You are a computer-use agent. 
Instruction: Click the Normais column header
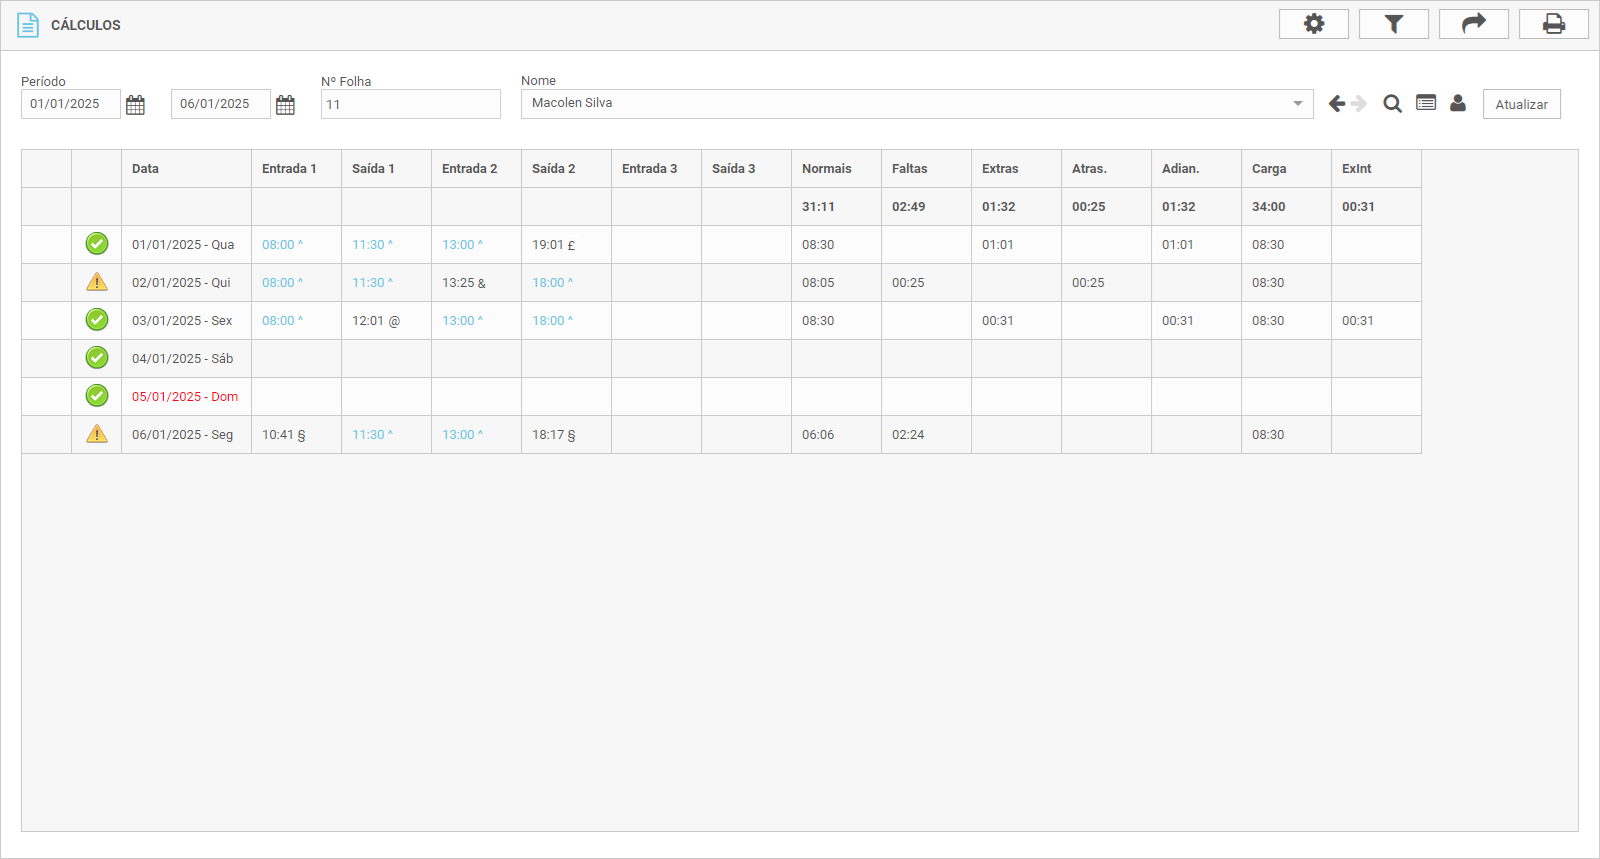point(826,169)
